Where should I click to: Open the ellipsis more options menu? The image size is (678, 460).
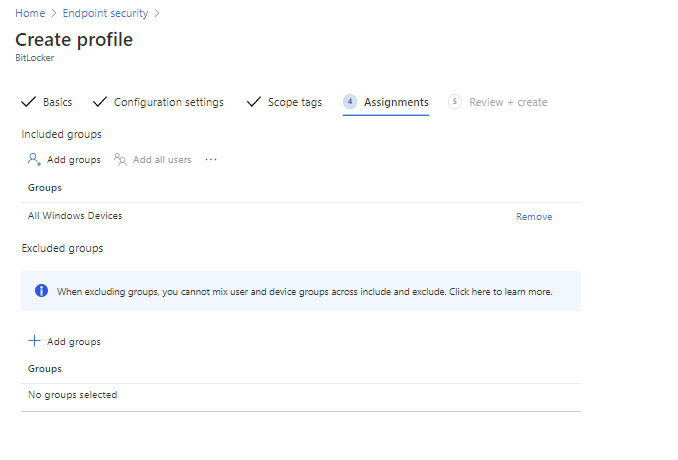[x=211, y=159]
